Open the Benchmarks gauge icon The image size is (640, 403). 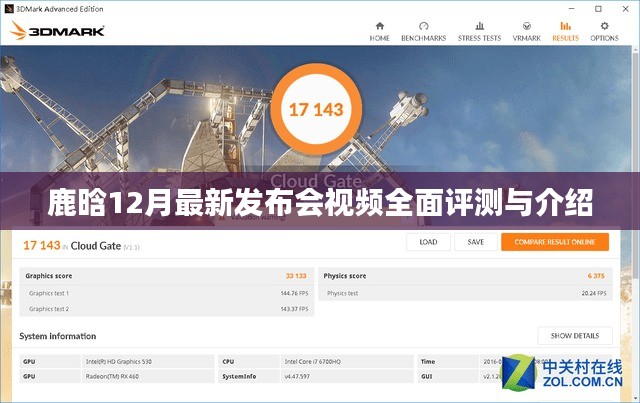[x=424, y=26]
